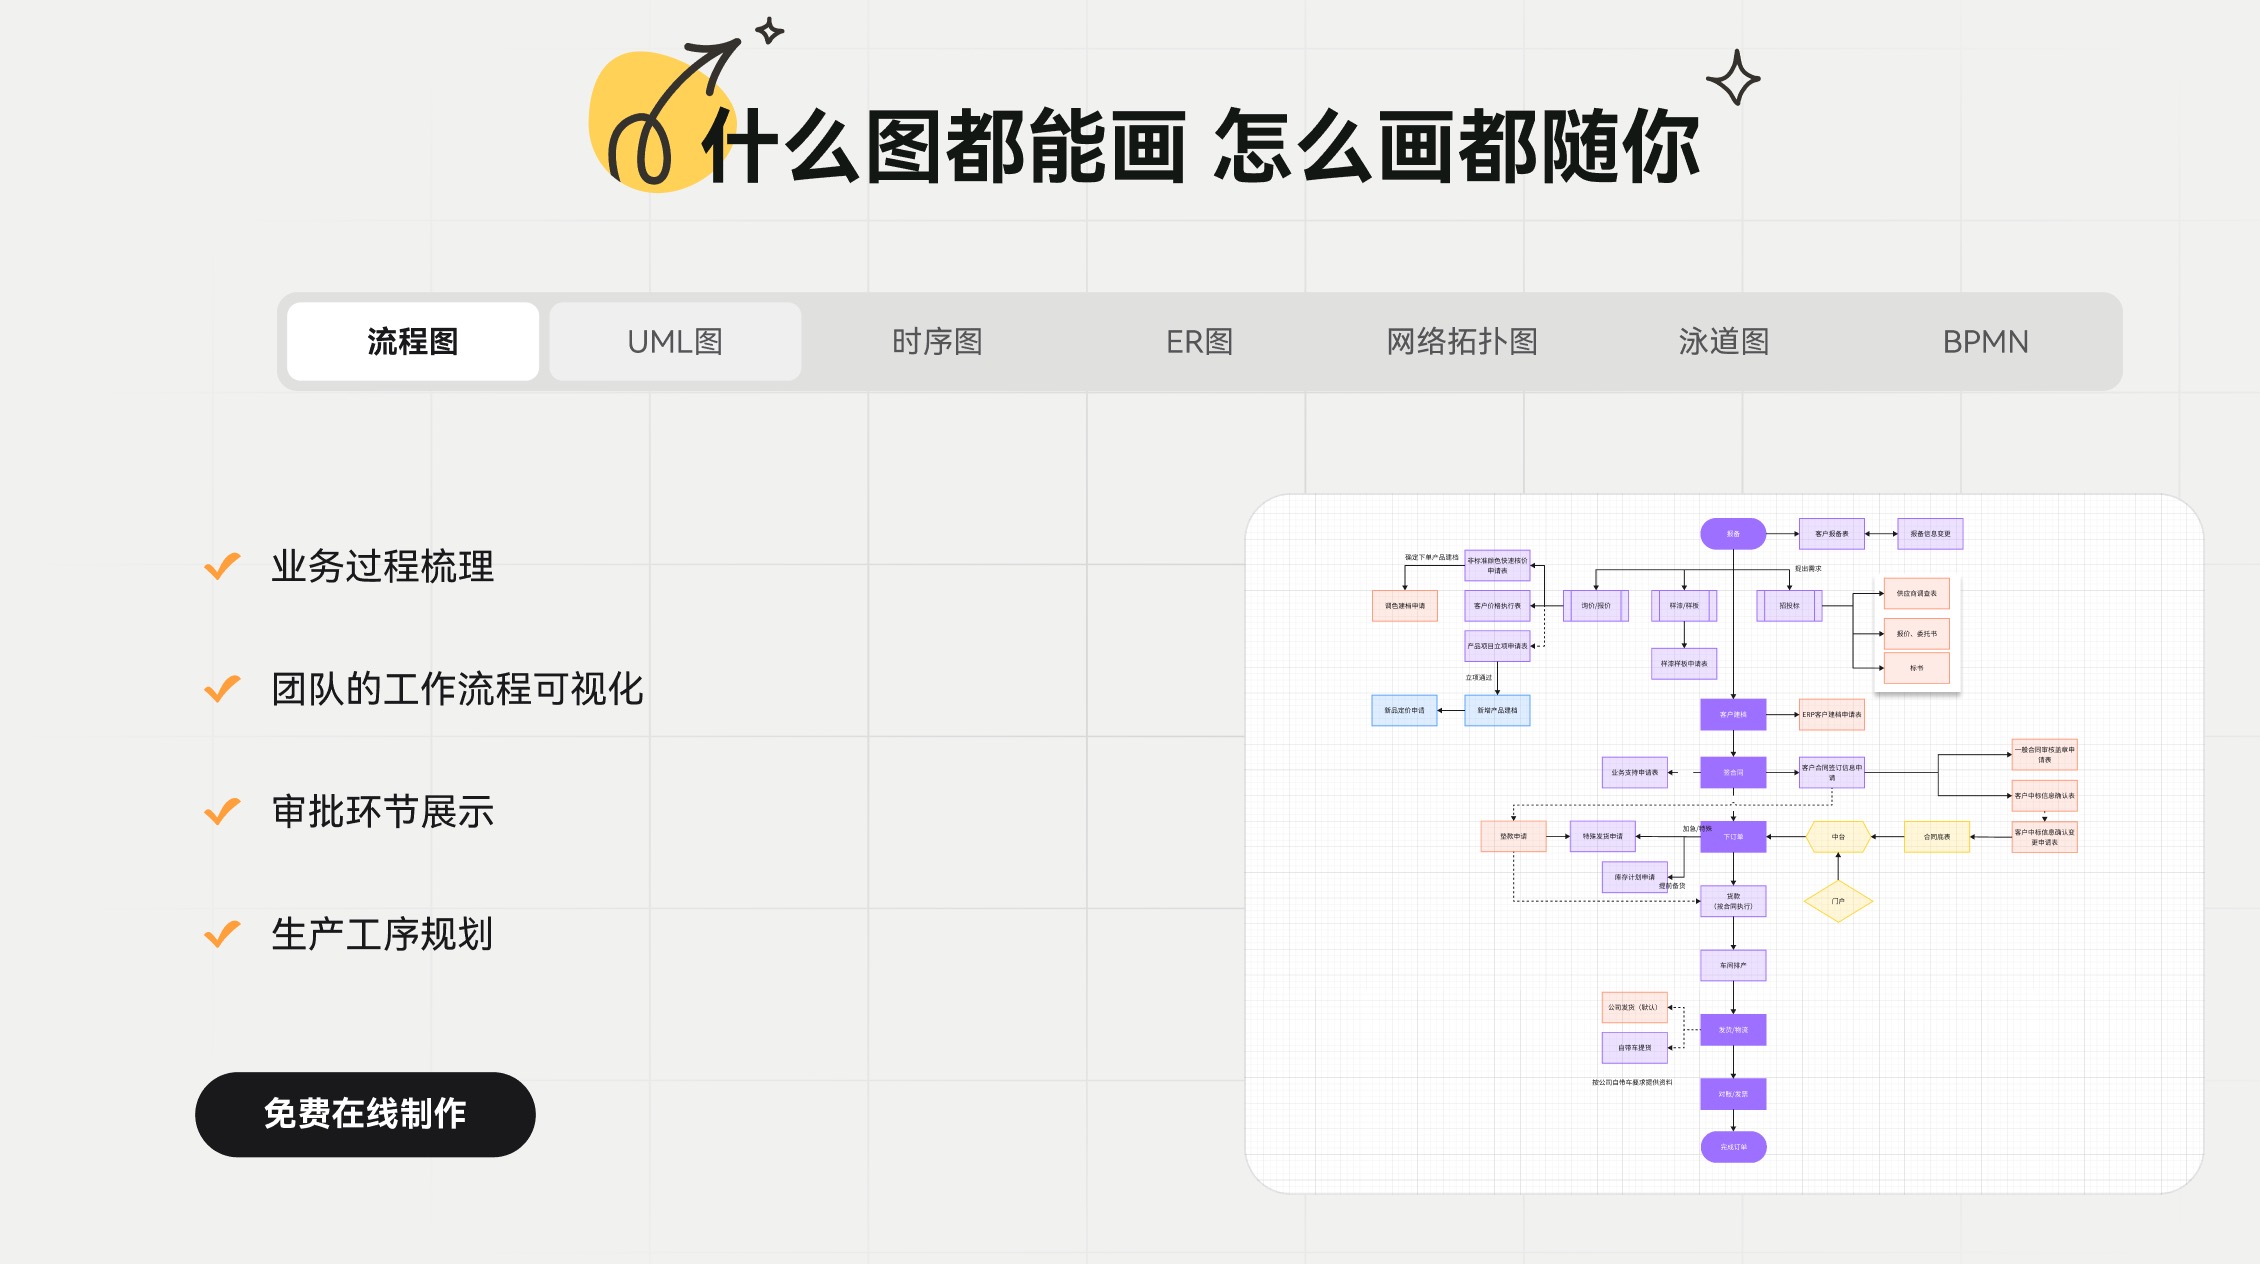Click the 客户建档 purple node
Screen dimensions: 2260x1264
click(x=1733, y=714)
